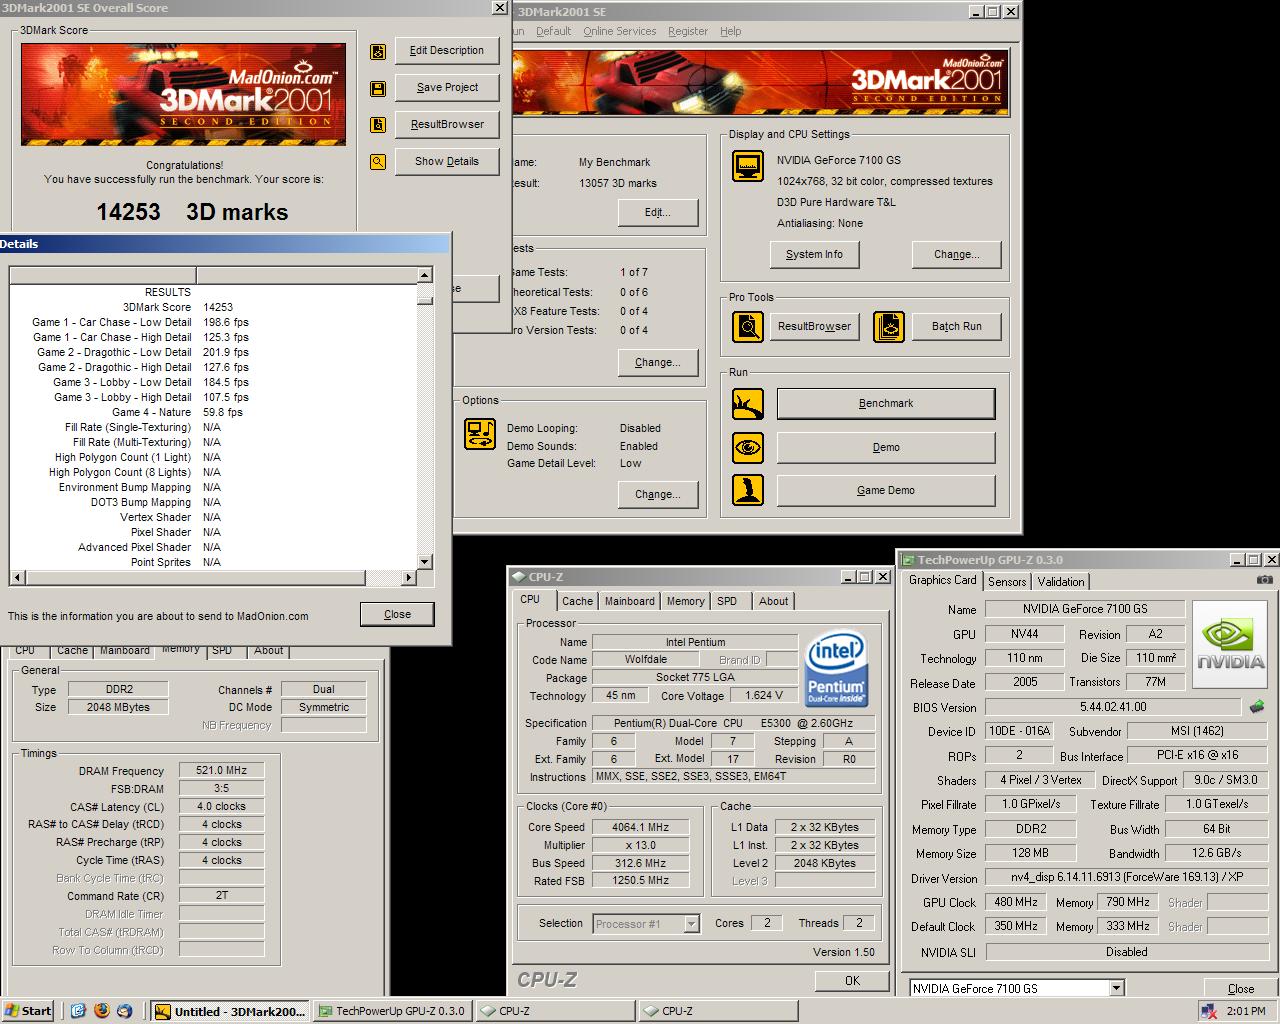Click the Batch Run button
Viewport: 1280px width, 1024px height.
(x=956, y=327)
